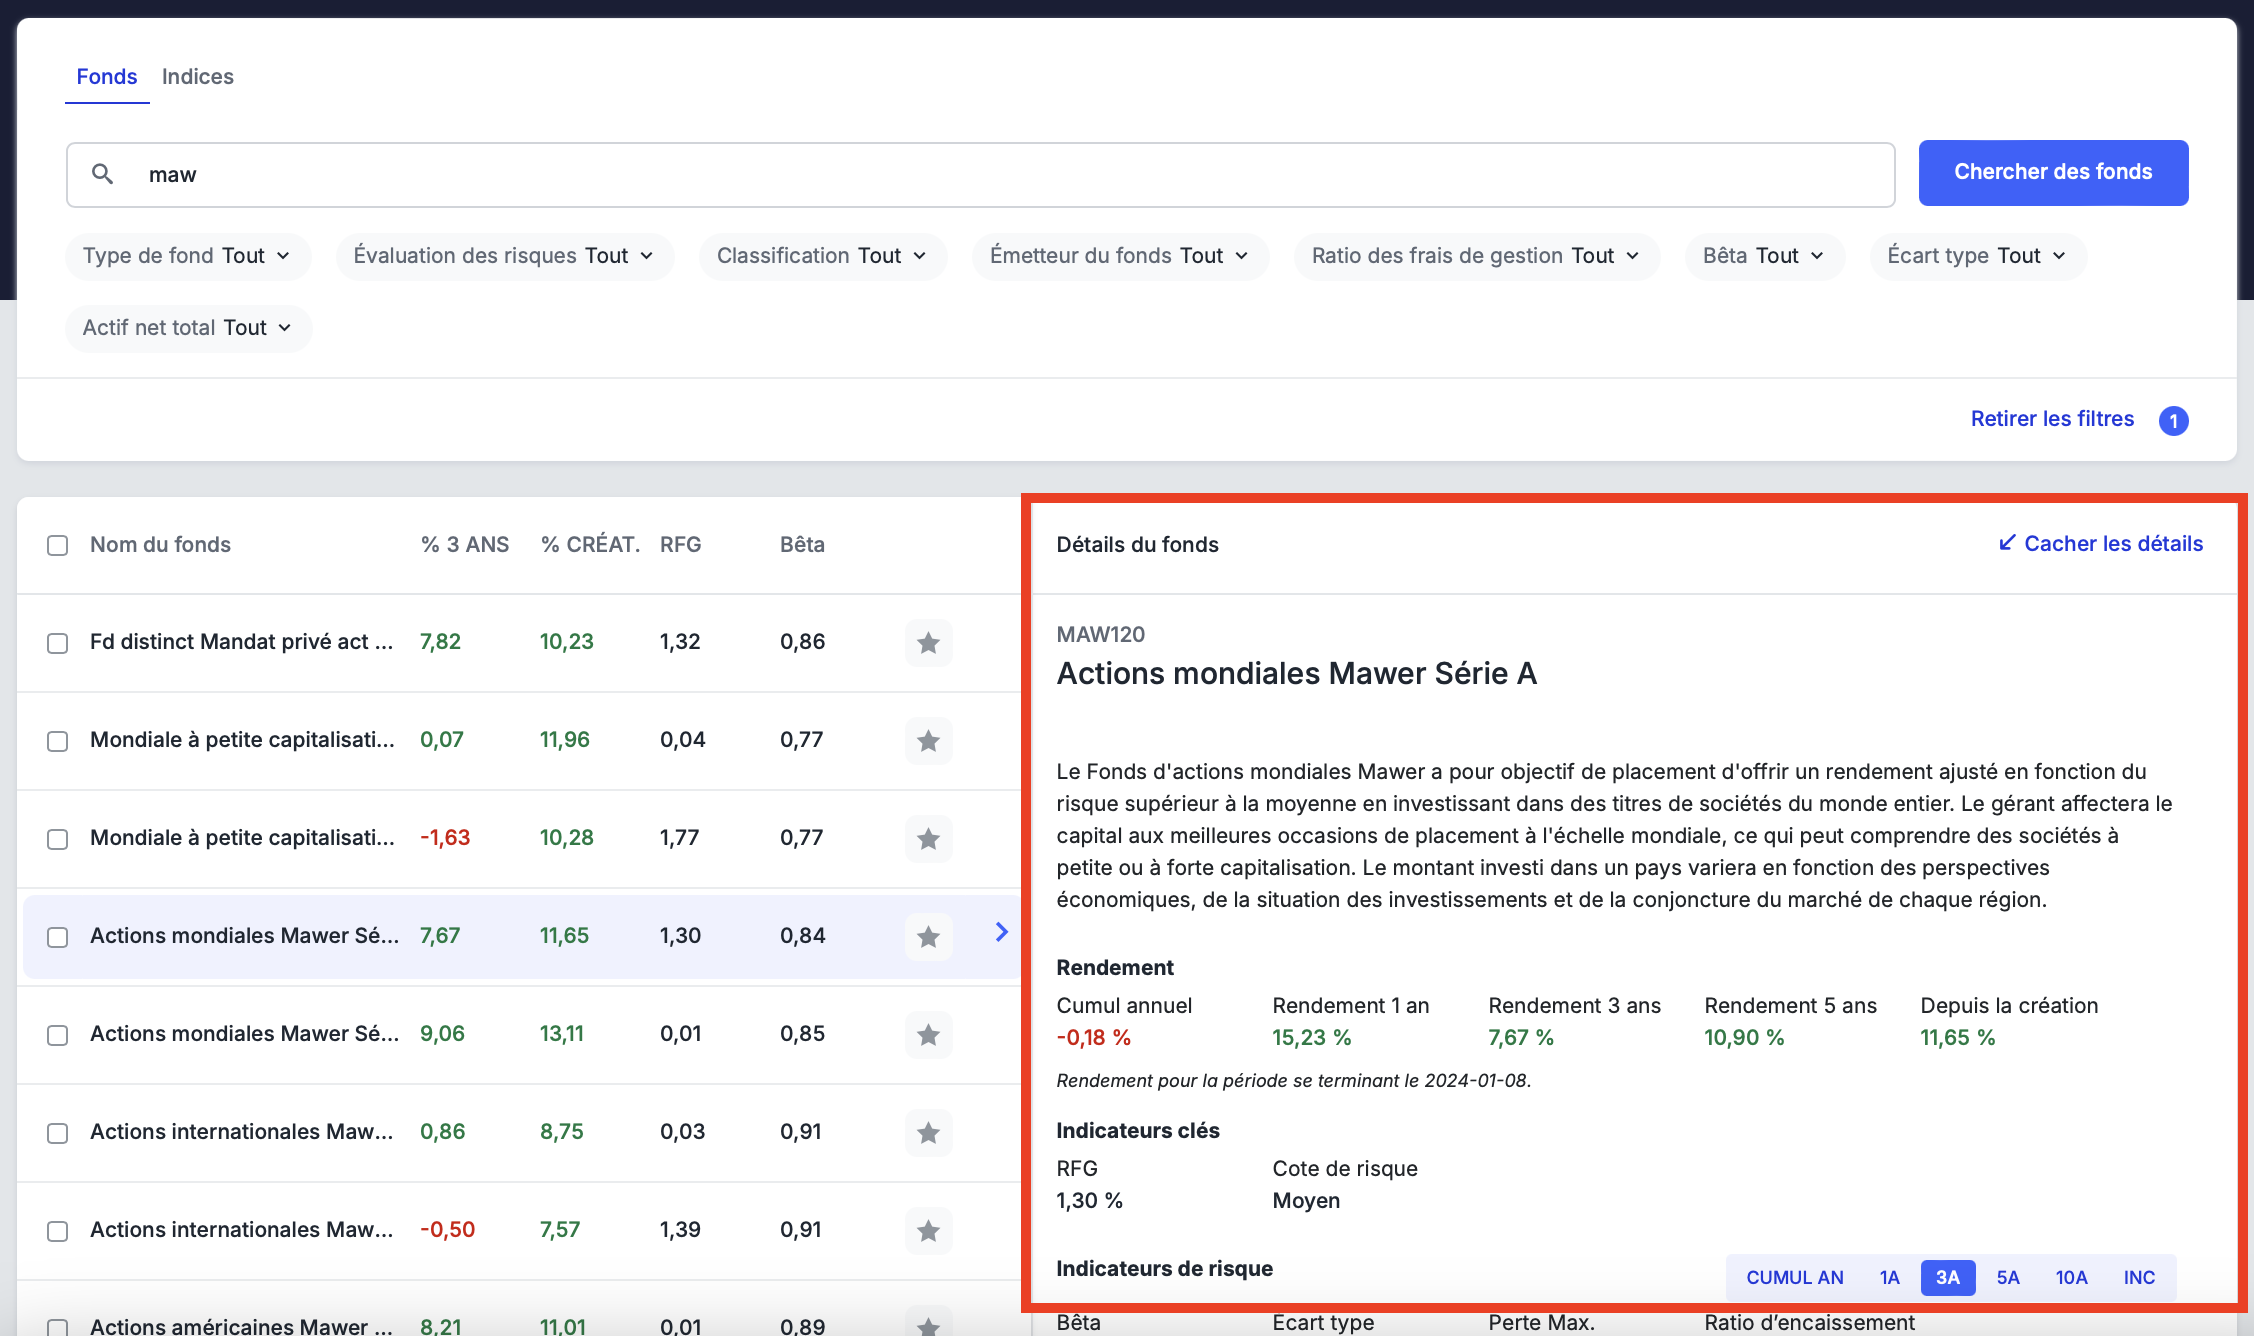This screenshot has height=1336, width=2254.
Task: Check the Actions internationales Mawer 0,86 row
Action: pos(58,1133)
